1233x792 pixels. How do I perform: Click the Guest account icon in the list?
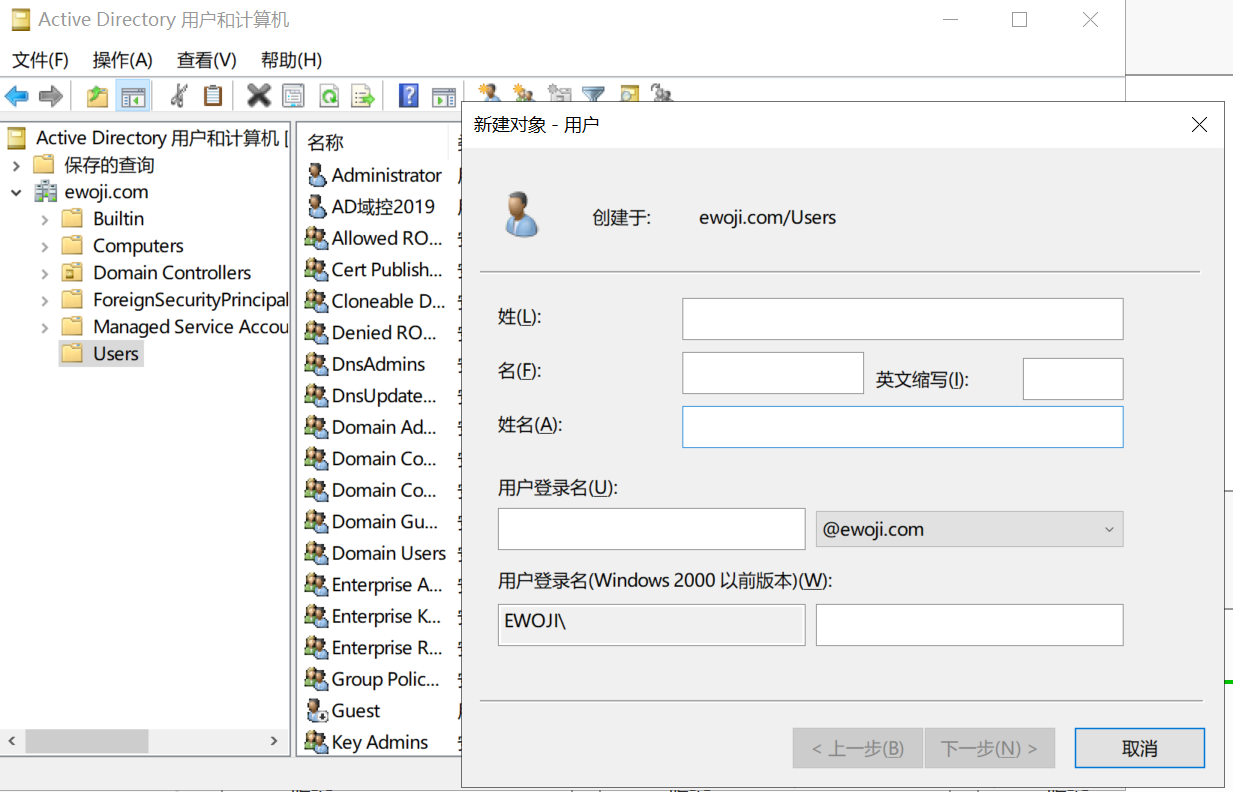point(317,711)
